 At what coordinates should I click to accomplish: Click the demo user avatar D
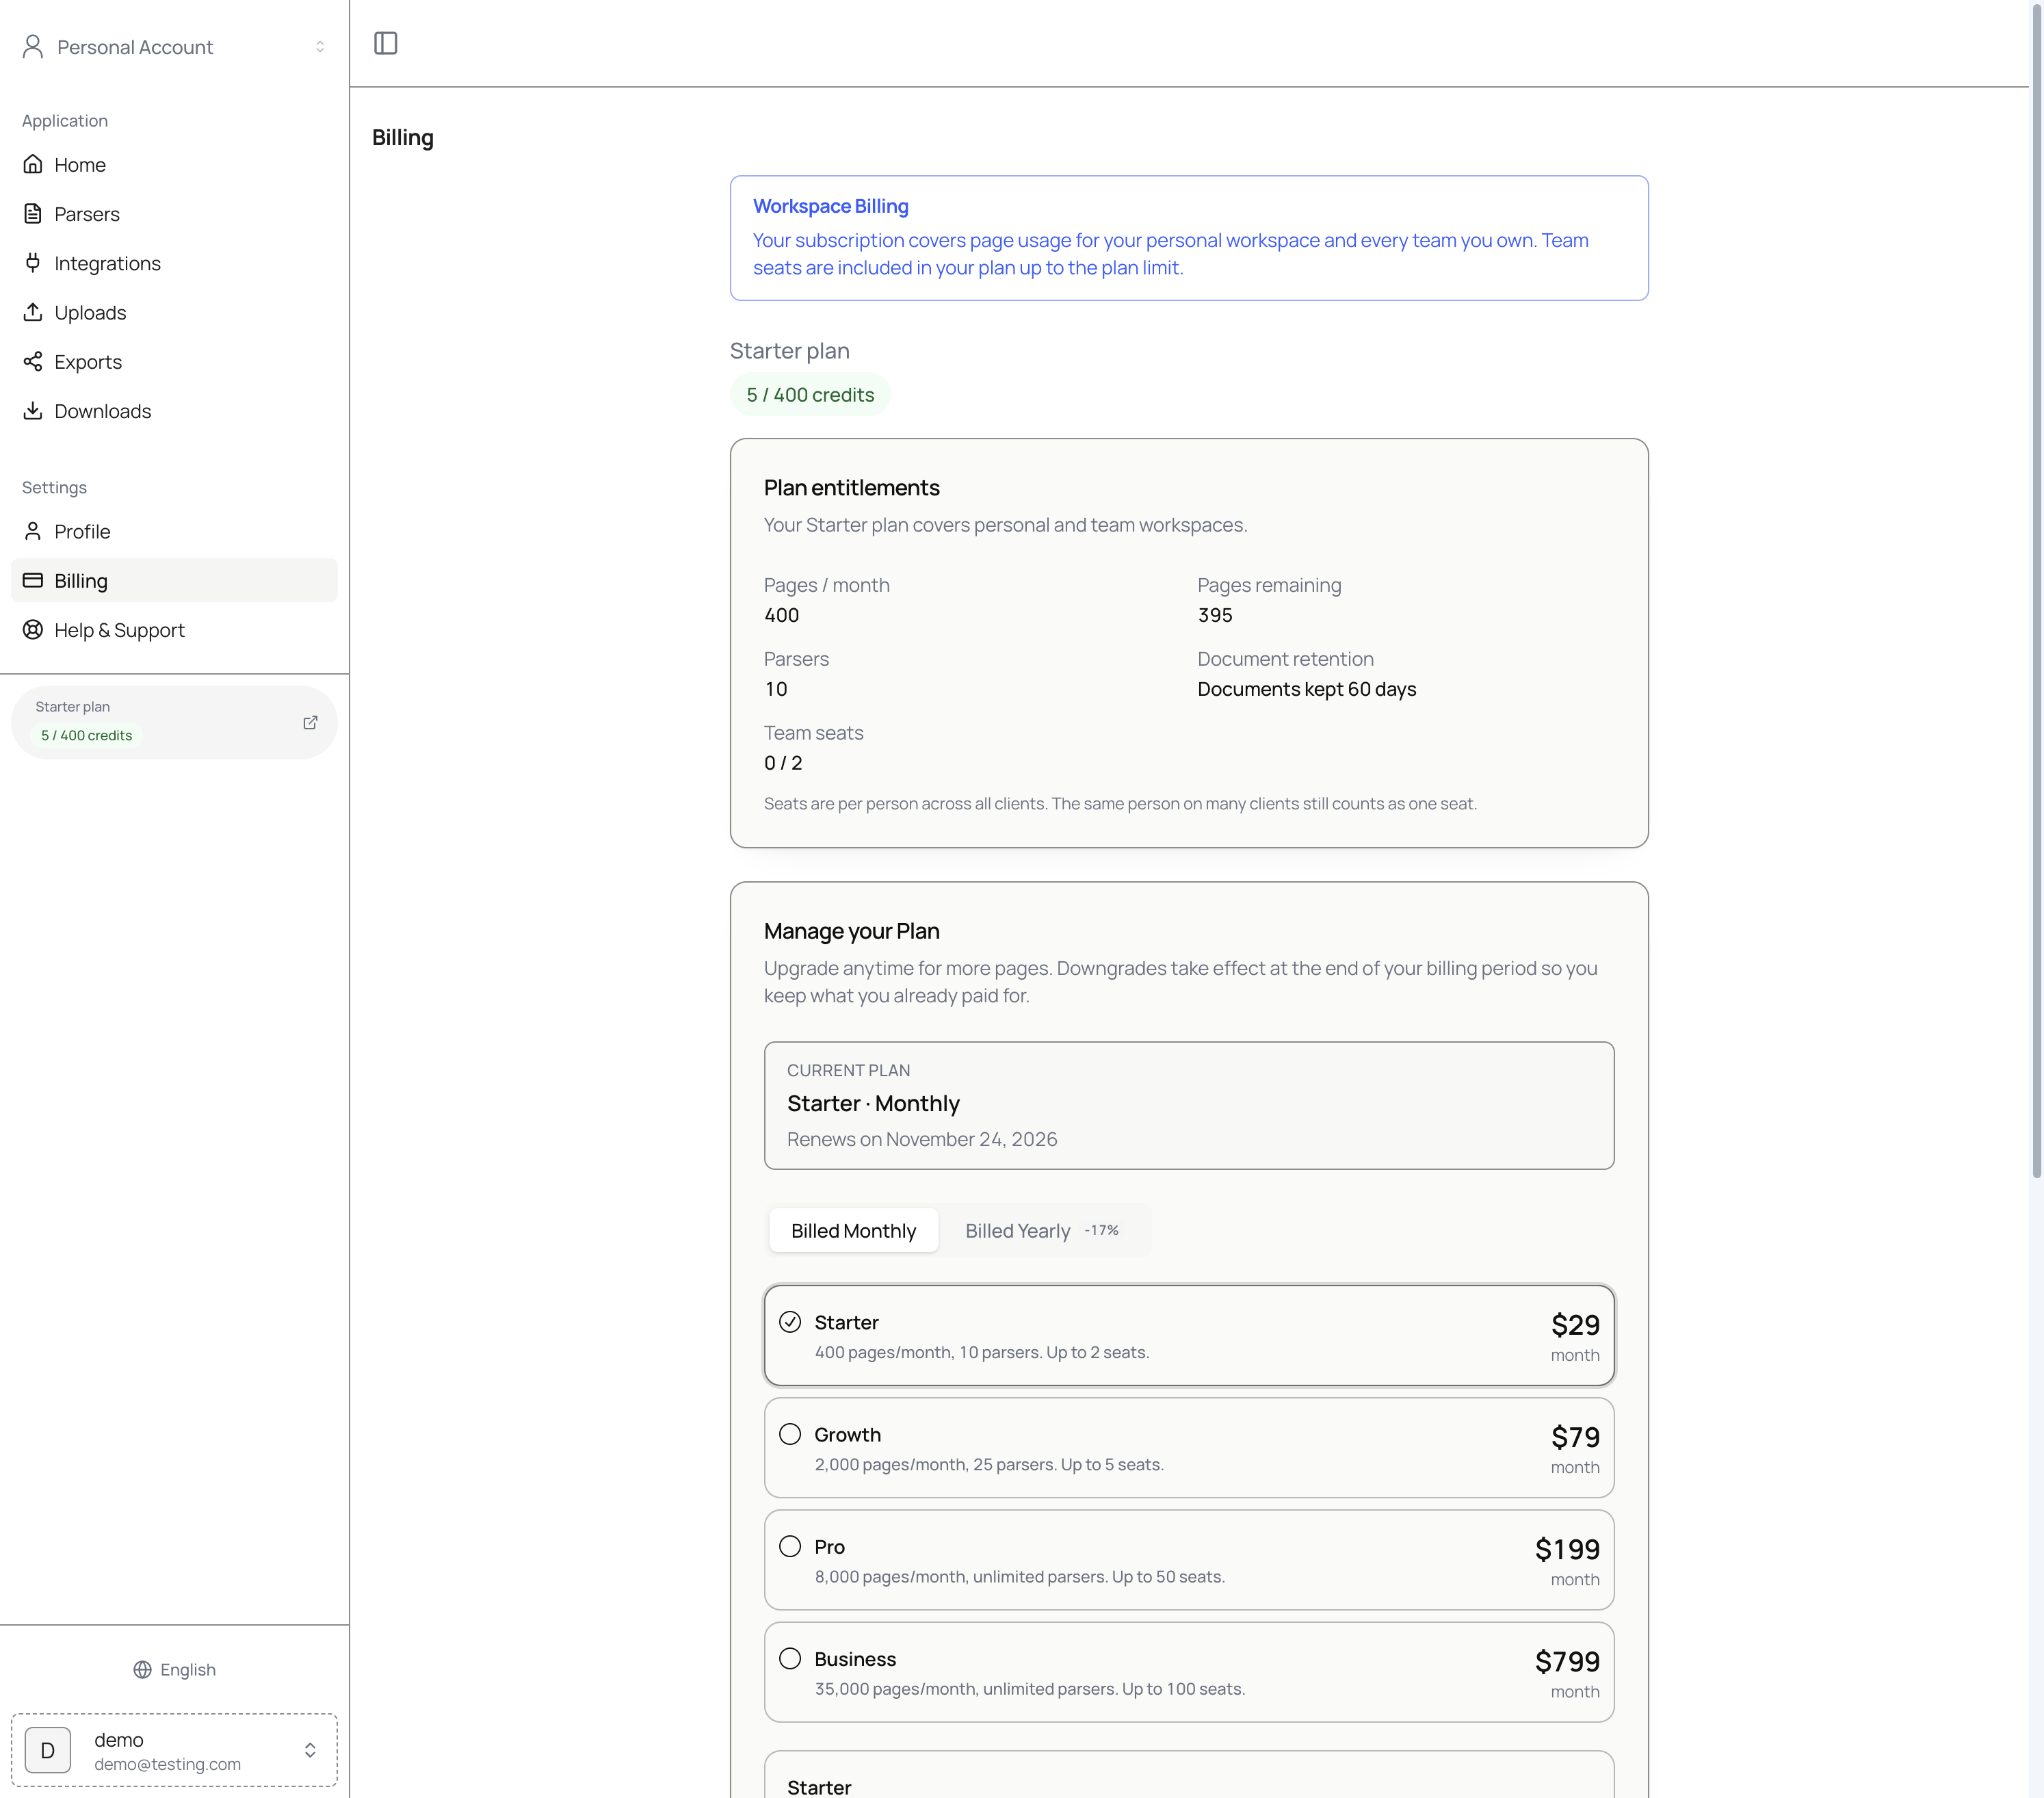pyautogui.click(x=47, y=1750)
